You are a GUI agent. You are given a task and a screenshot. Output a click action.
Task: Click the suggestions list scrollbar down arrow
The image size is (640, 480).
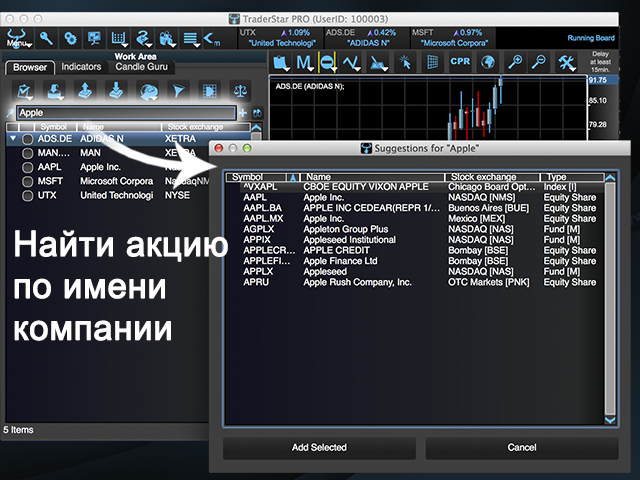(x=610, y=420)
